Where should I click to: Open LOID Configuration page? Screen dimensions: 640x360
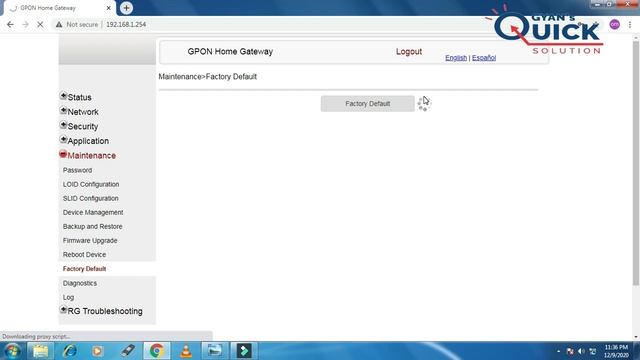click(91, 184)
